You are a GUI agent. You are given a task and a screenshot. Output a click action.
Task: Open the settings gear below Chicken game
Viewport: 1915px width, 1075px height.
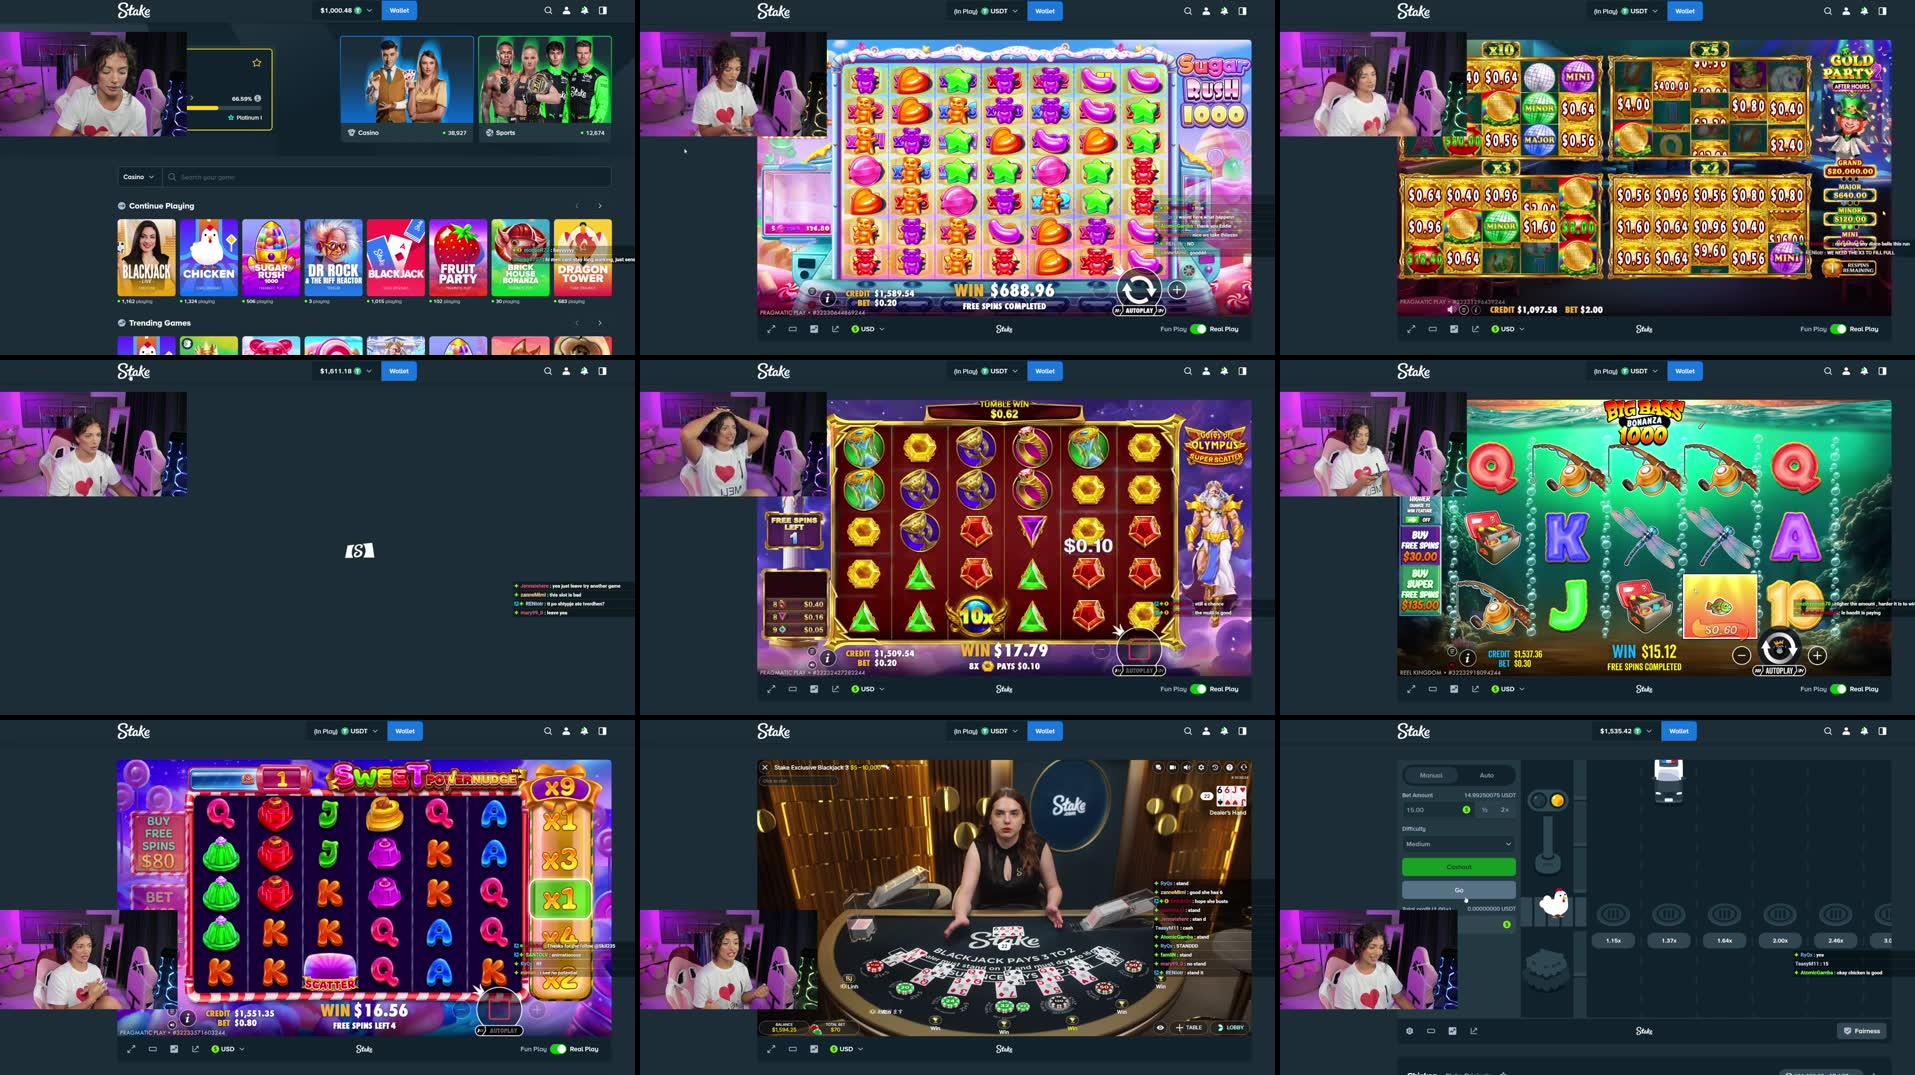point(1410,1031)
